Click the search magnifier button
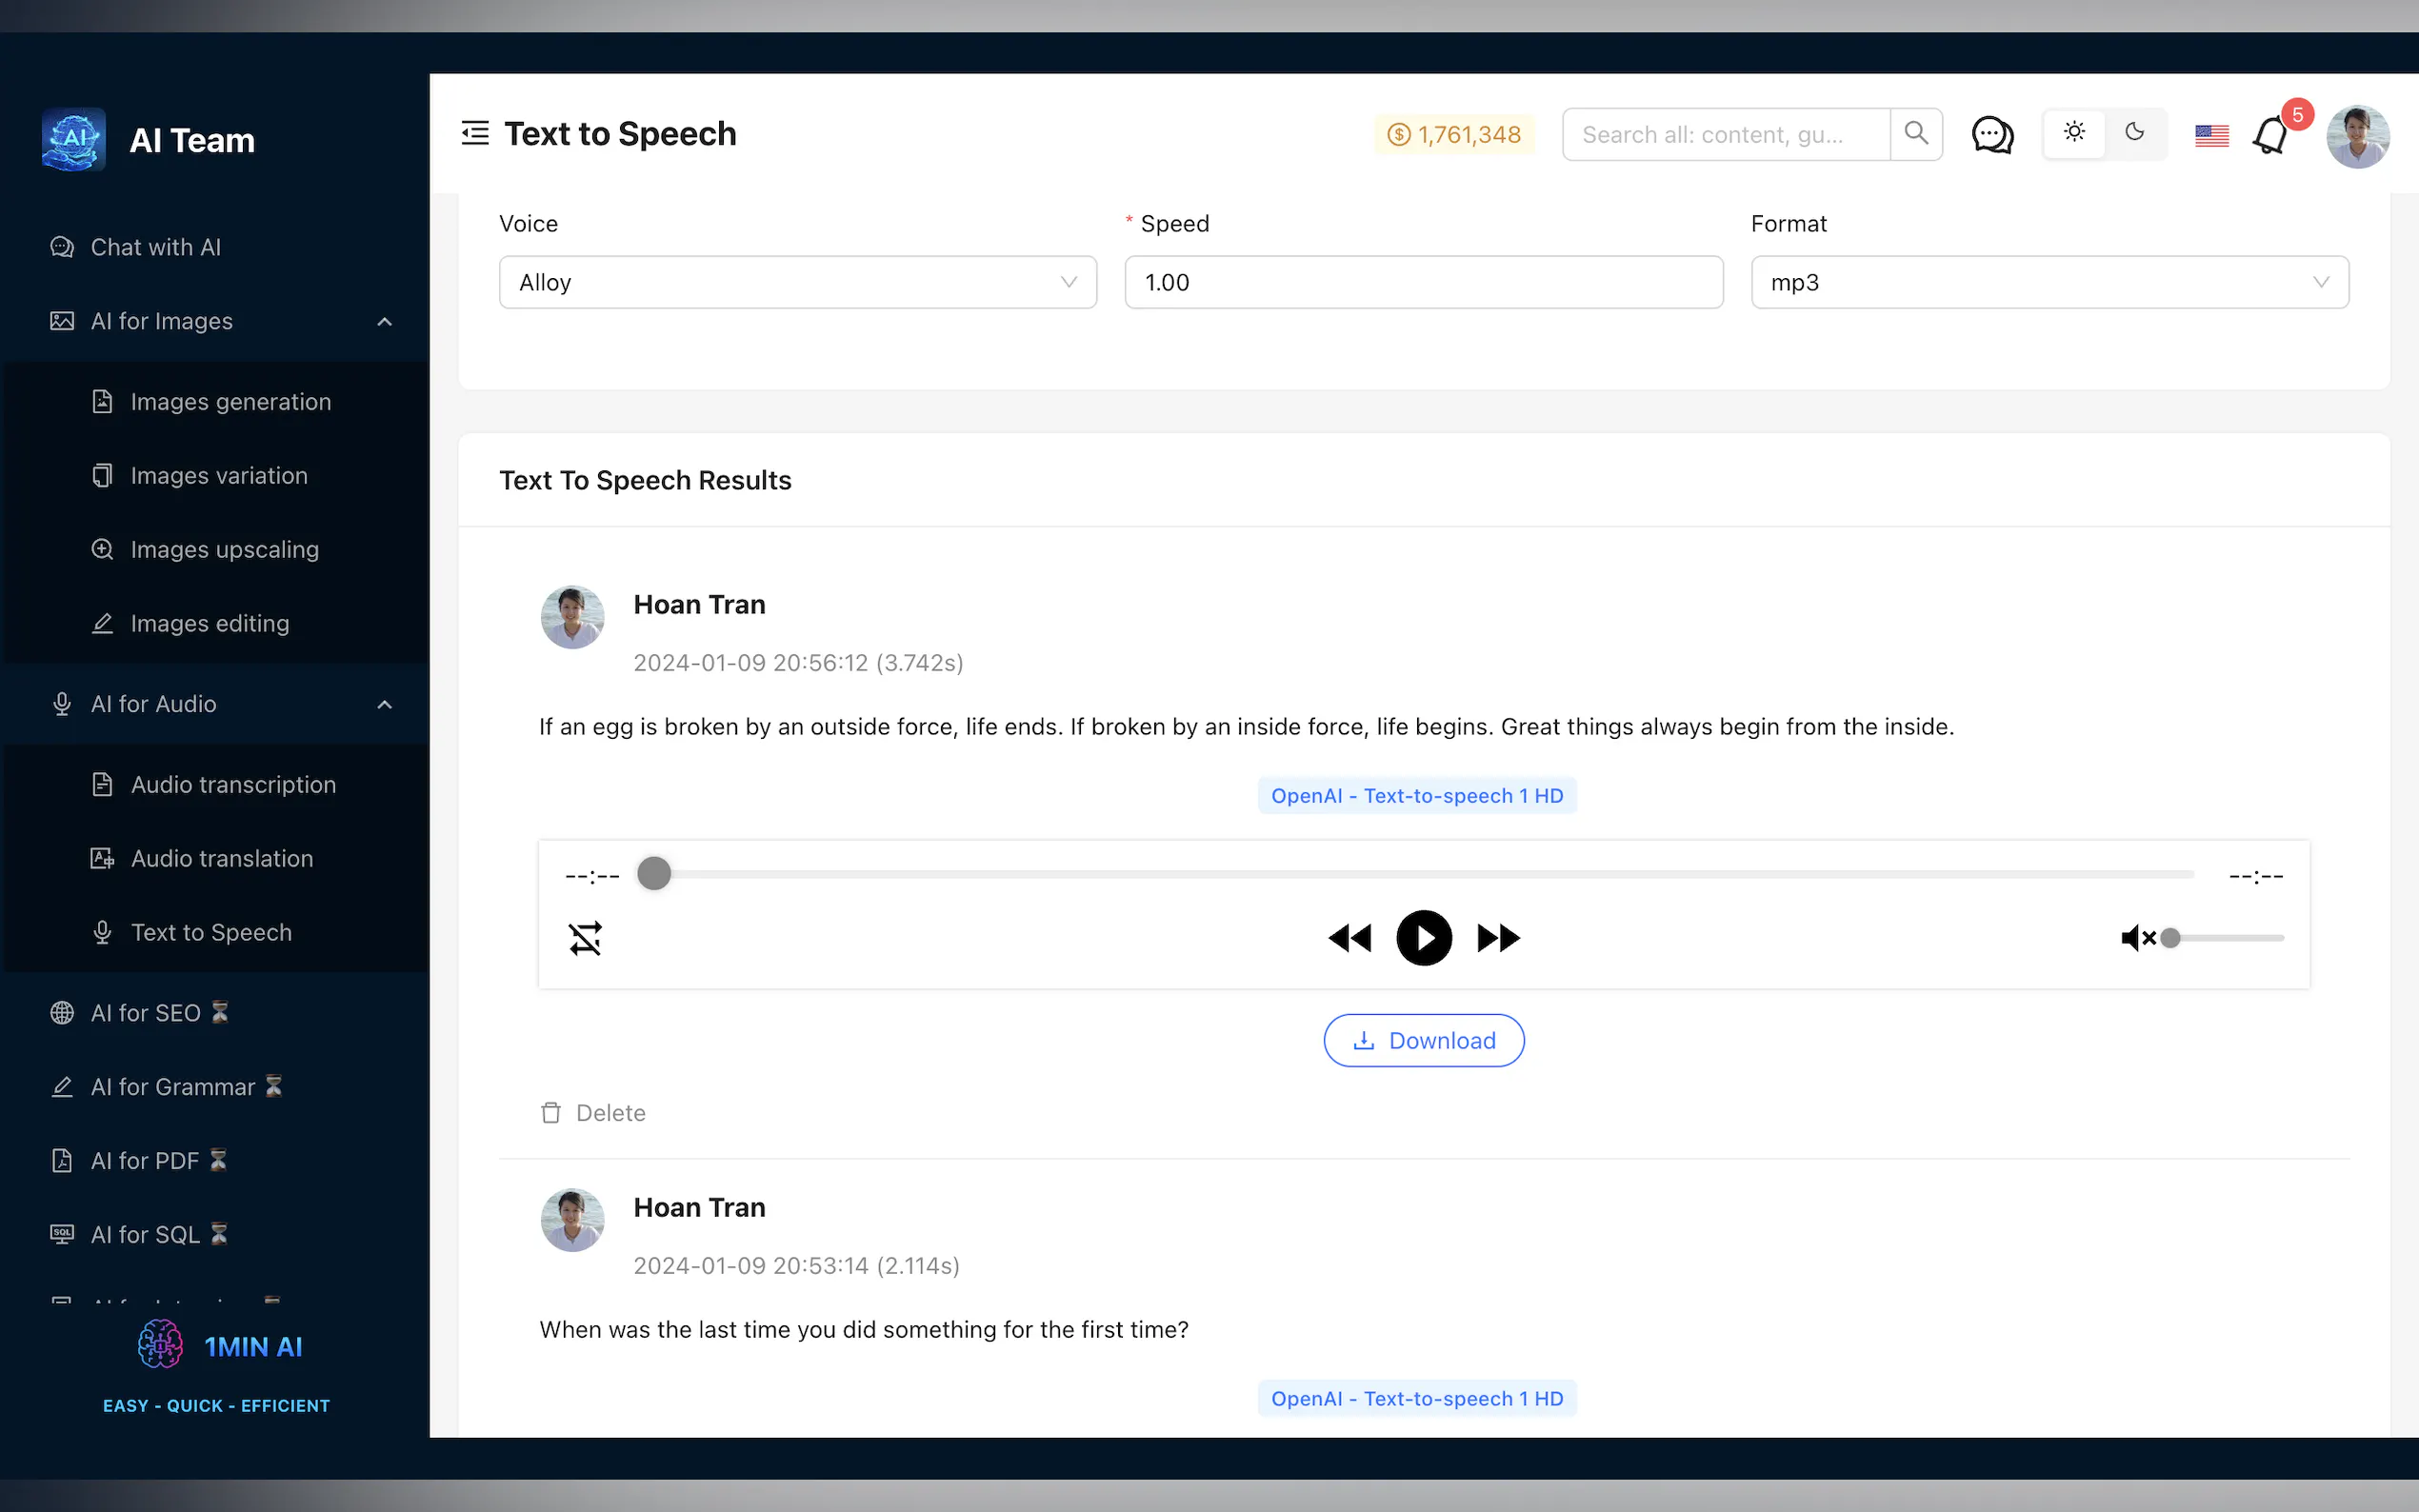2419x1512 pixels. click(1915, 134)
